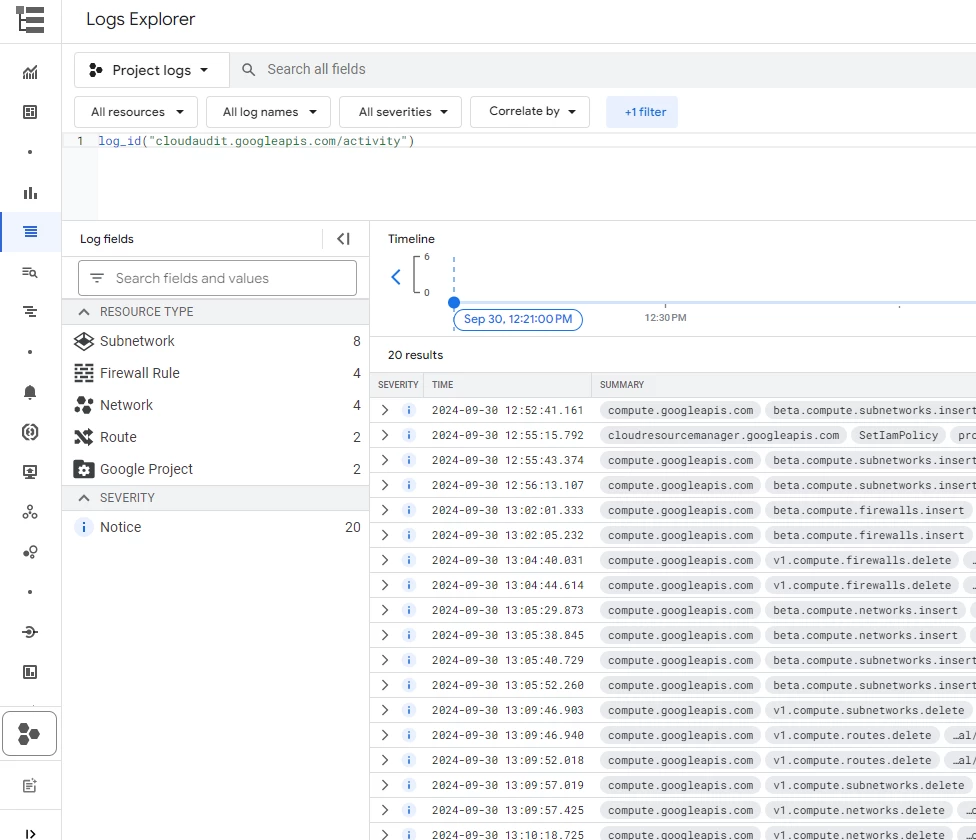Click the search magnifier icon in query bar
This screenshot has height=840, width=976.
[x=248, y=70]
